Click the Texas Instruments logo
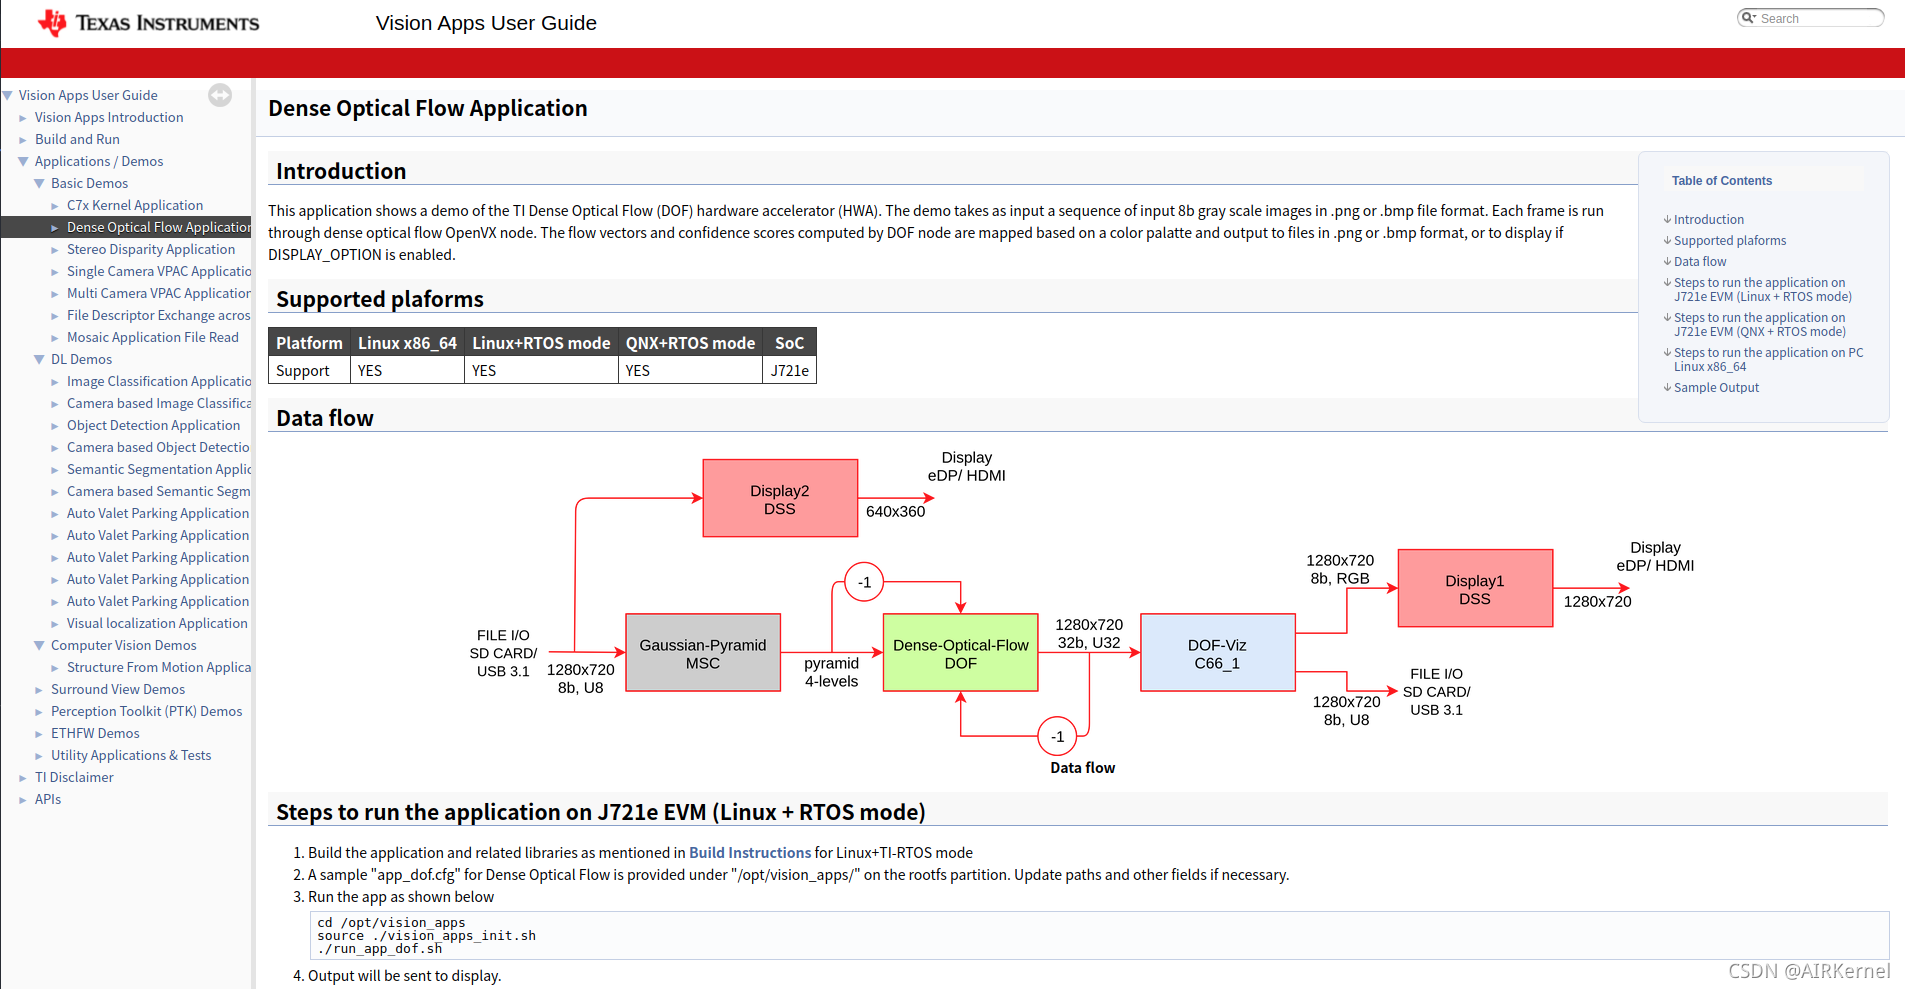 click(x=148, y=23)
